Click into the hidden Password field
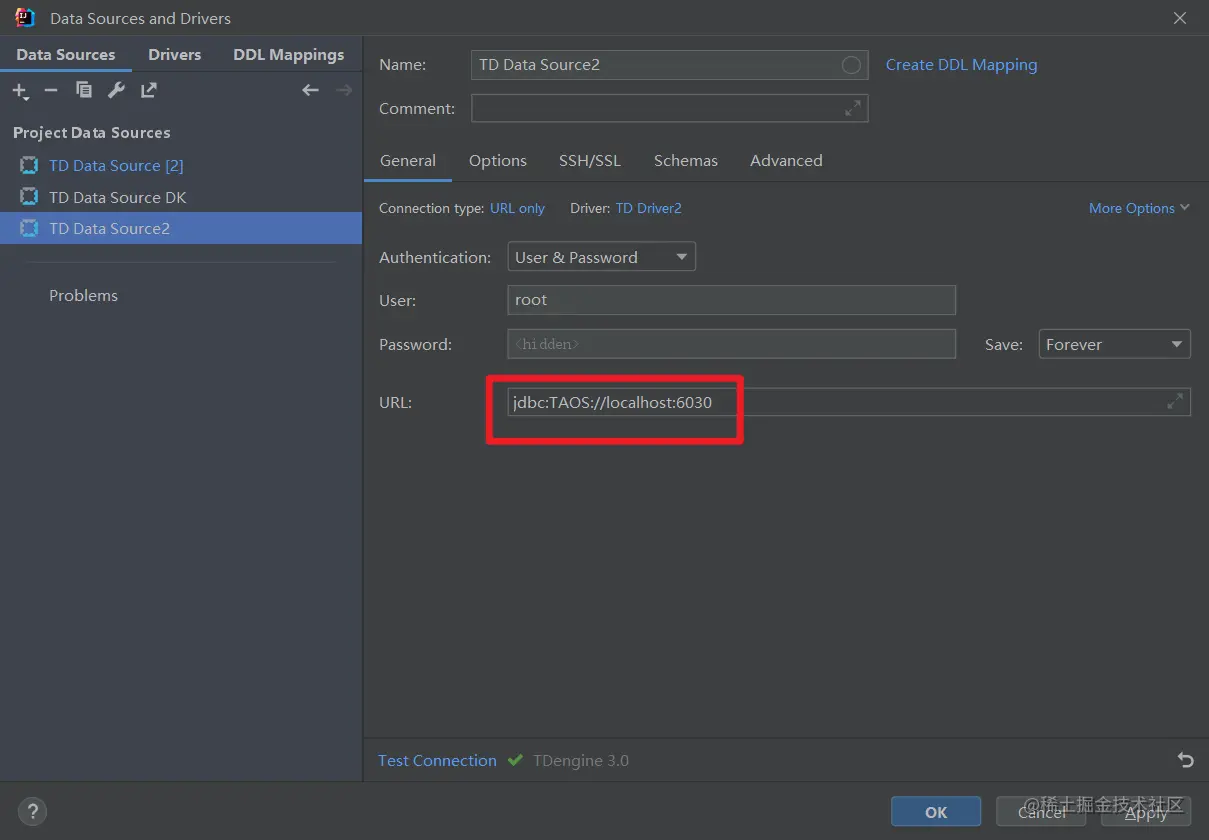Image resolution: width=1209 pixels, height=840 pixels. tap(731, 344)
